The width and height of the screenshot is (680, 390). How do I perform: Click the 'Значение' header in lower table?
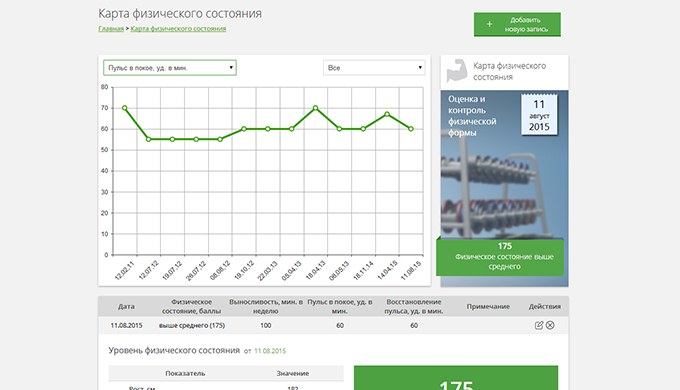click(293, 373)
